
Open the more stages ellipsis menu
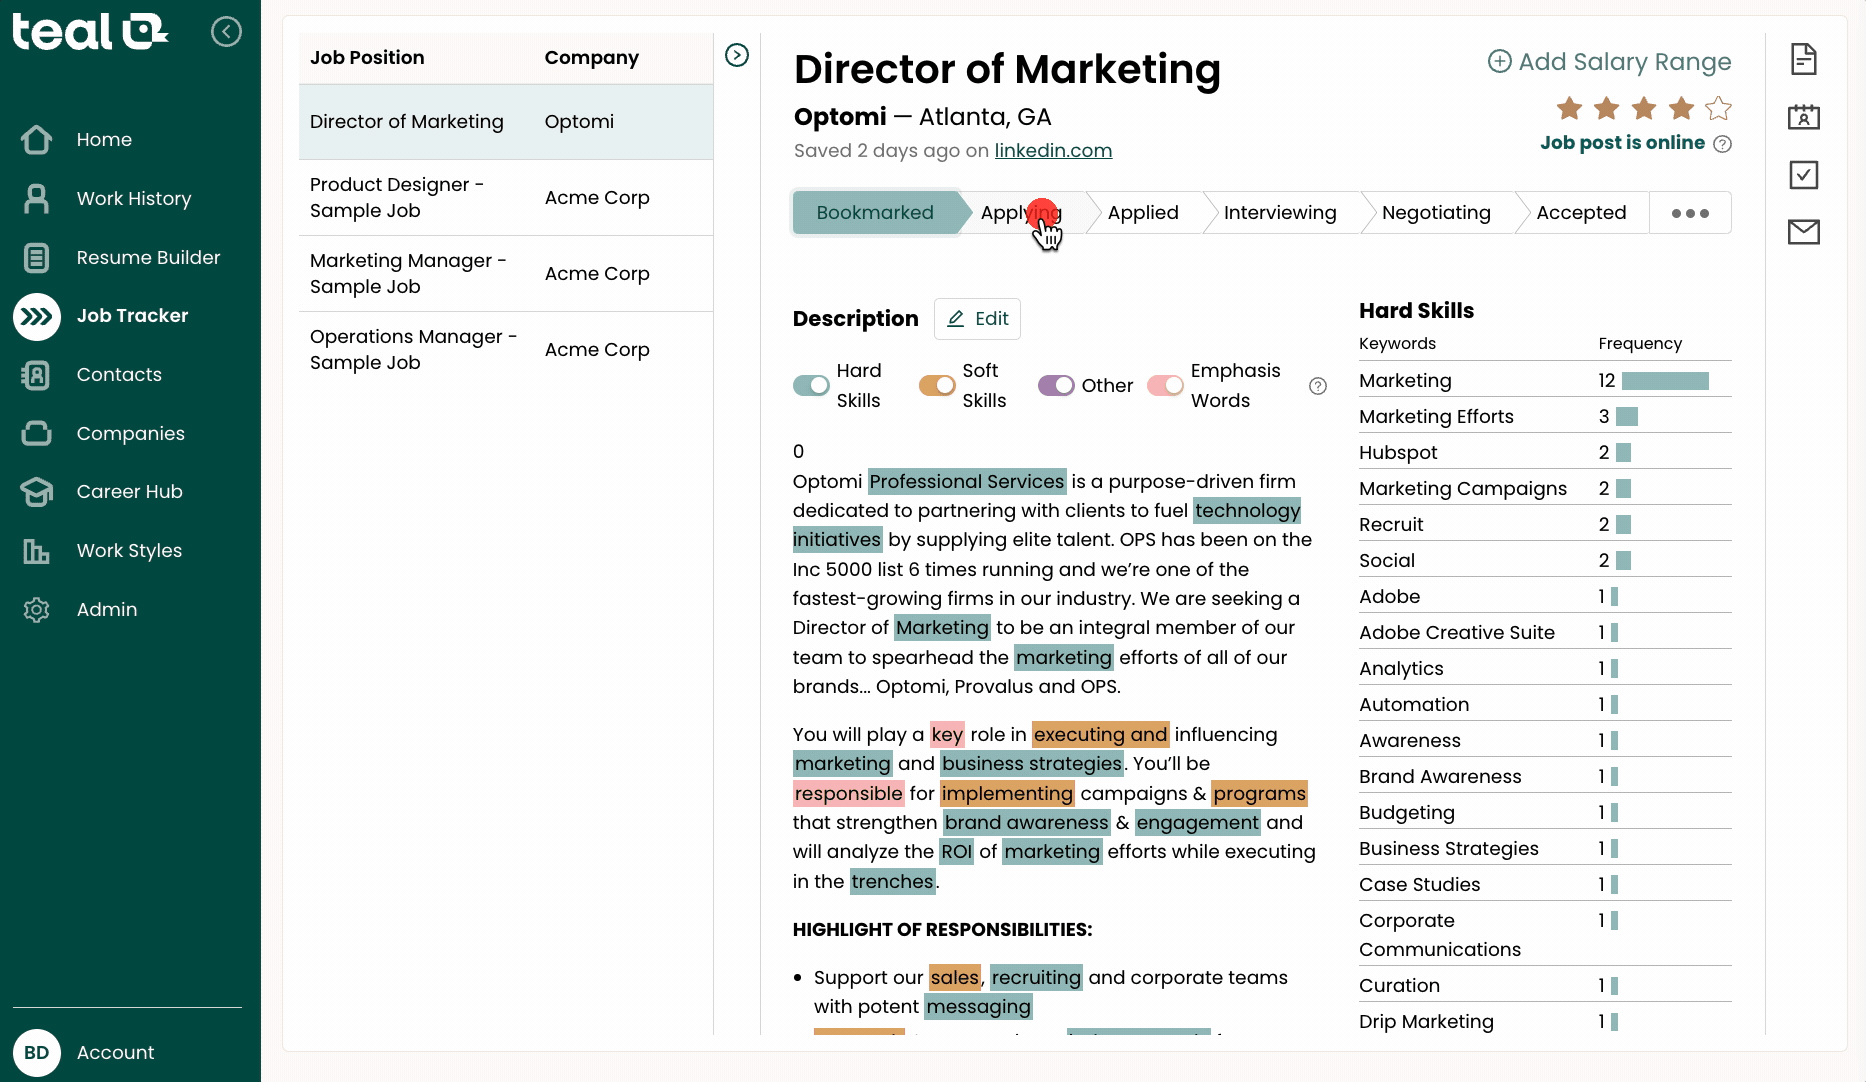pyautogui.click(x=1690, y=213)
